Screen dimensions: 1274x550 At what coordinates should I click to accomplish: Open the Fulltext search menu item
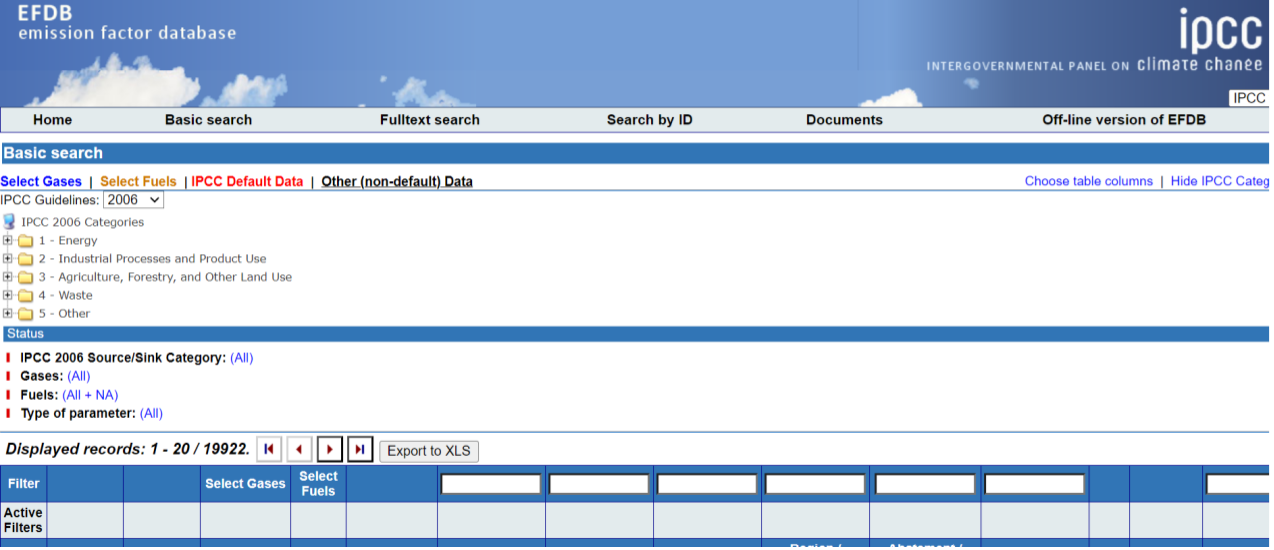coord(430,120)
